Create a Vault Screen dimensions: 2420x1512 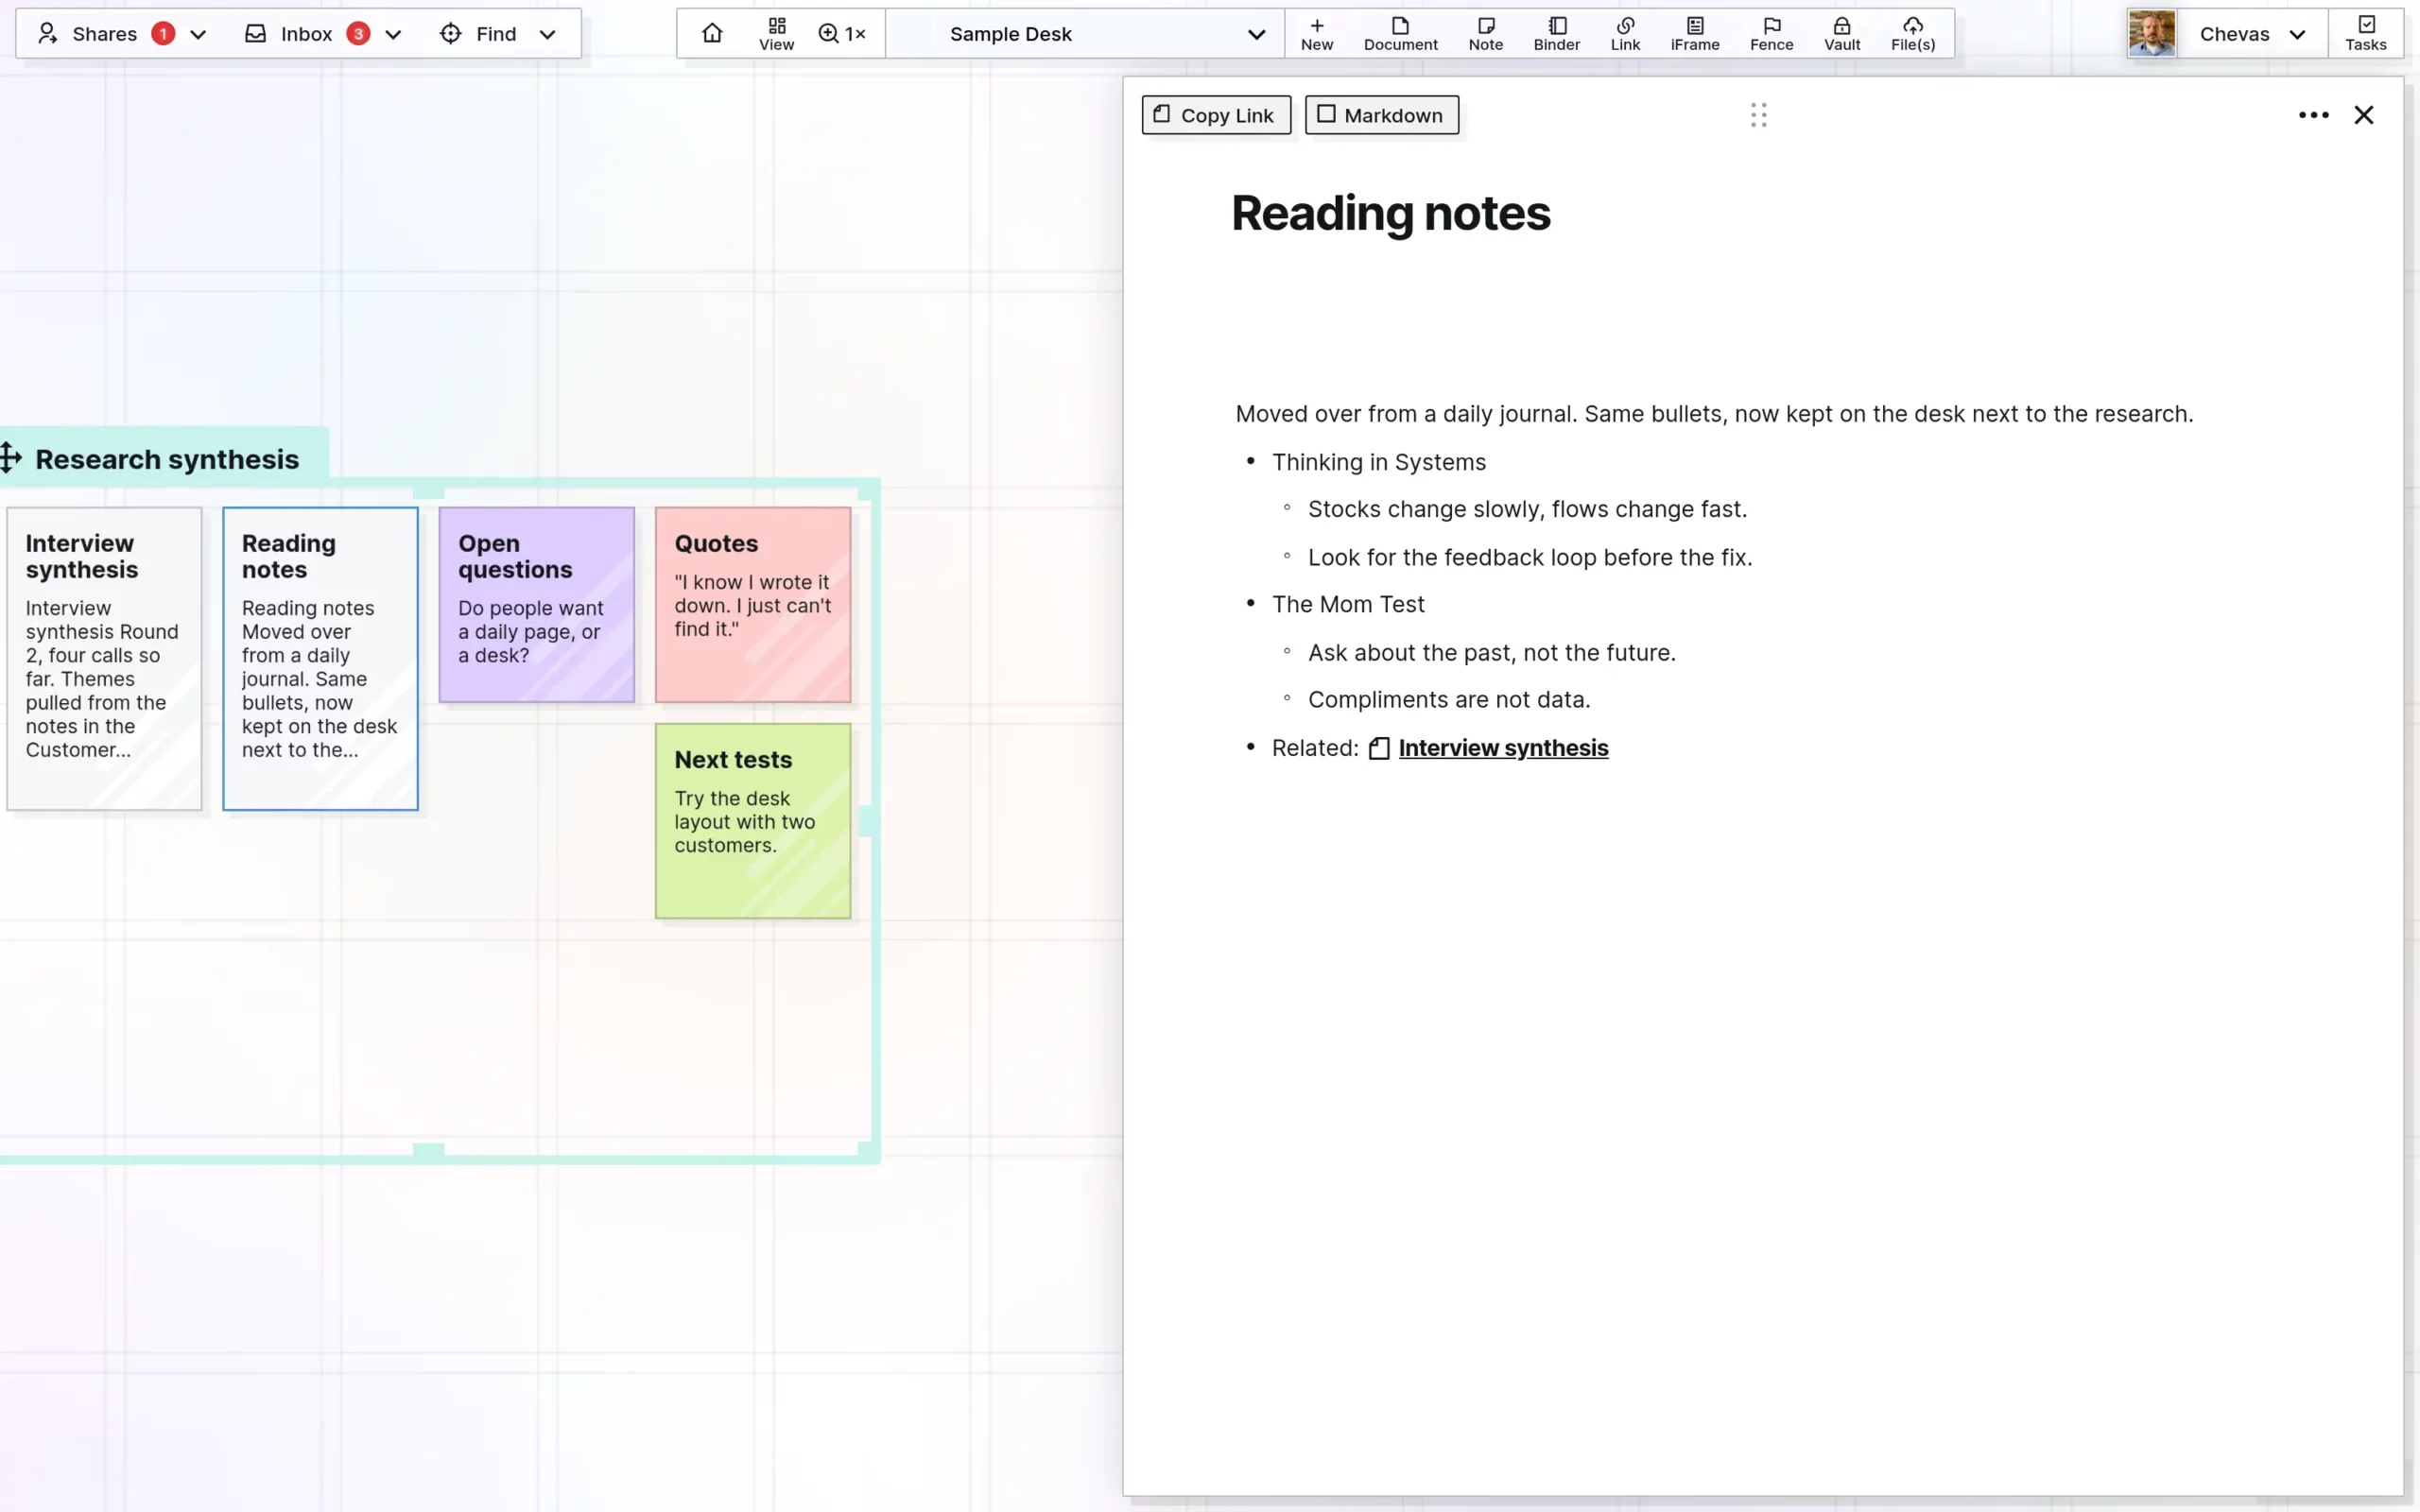coord(1841,33)
